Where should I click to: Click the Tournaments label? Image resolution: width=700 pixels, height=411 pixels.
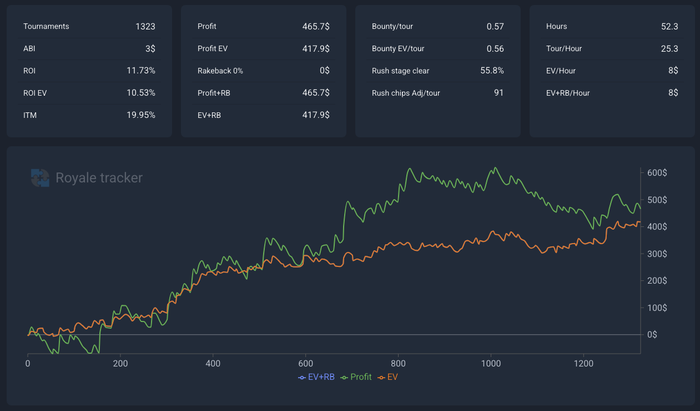click(x=46, y=26)
